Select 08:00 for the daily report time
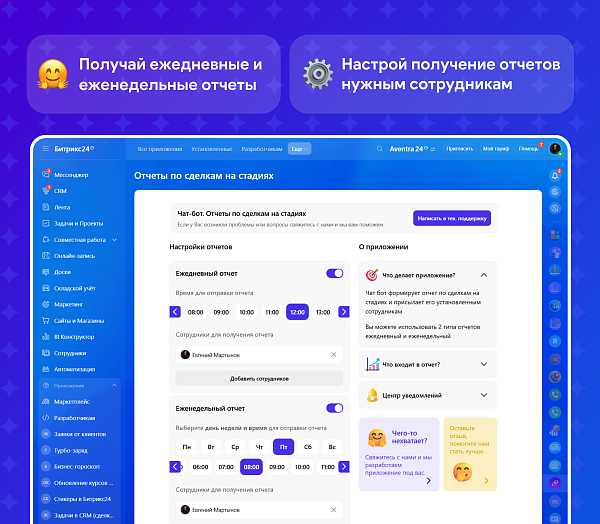Image resolution: width=600 pixels, height=524 pixels. (196, 312)
